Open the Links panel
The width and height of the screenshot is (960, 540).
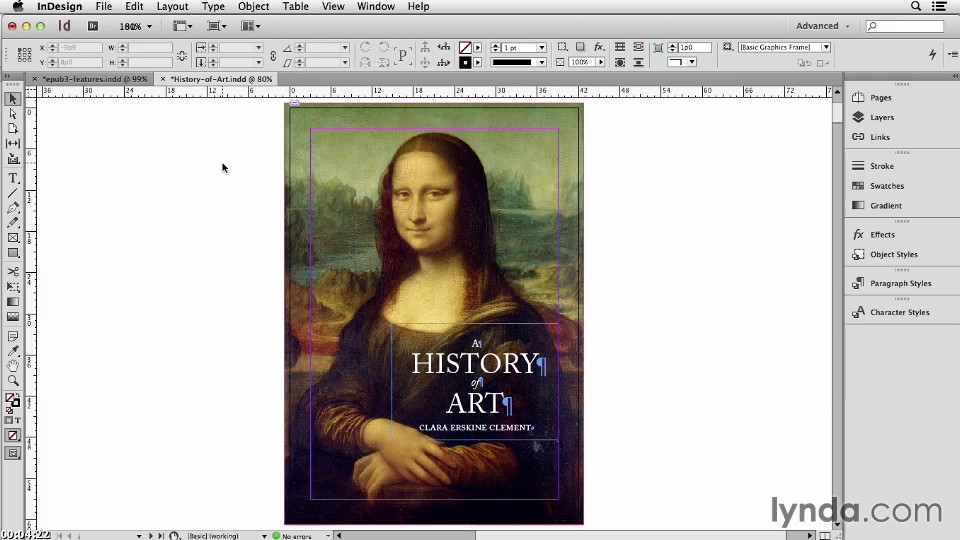tap(880, 137)
